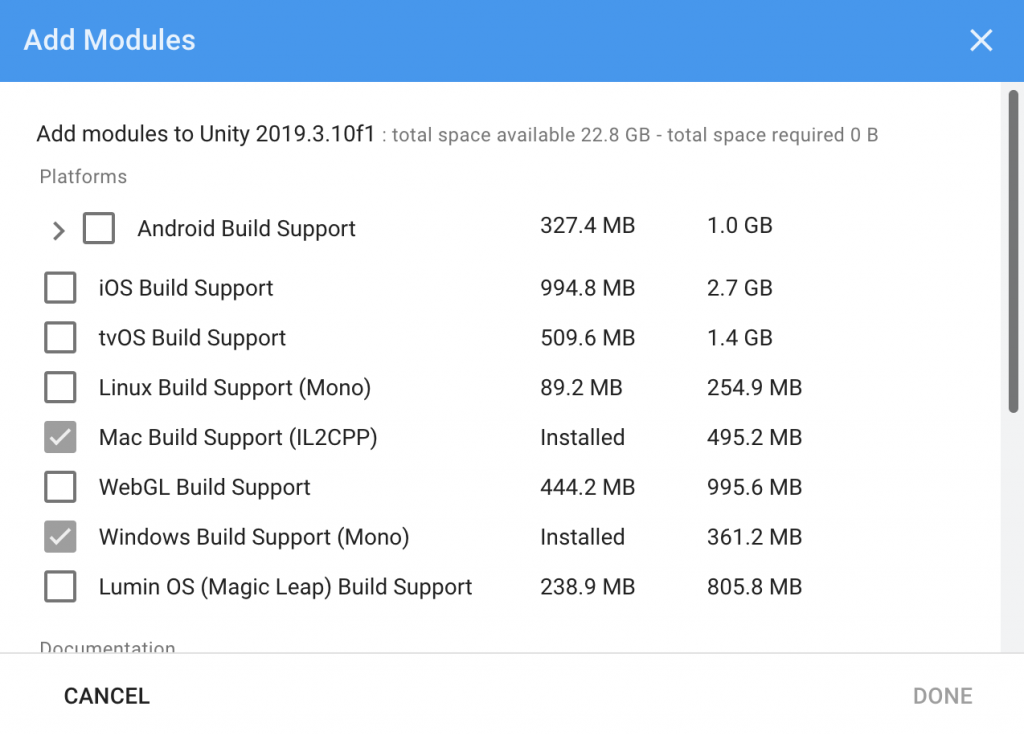Click Windows Build Support (Mono) checked box
This screenshot has width=1024, height=735.
pos(60,538)
